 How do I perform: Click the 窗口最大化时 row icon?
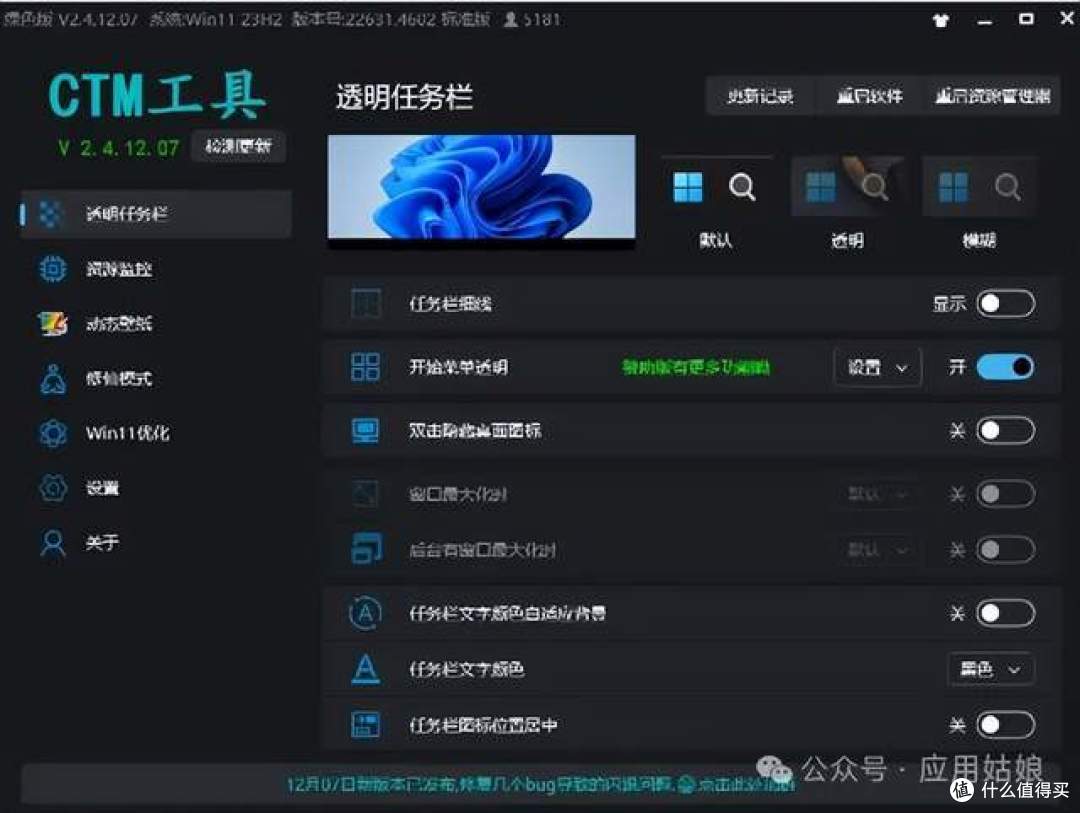[365, 493]
